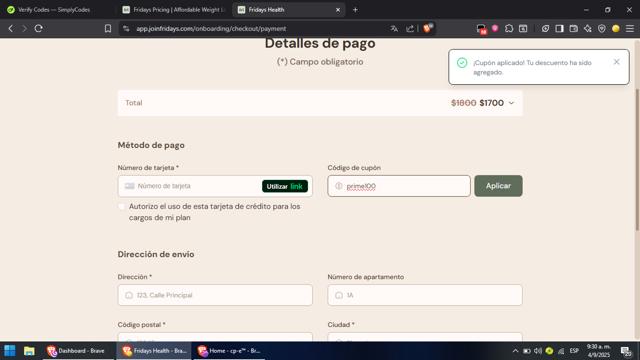Click the address bar URL
Screen dimensions: 640x360
point(211,29)
